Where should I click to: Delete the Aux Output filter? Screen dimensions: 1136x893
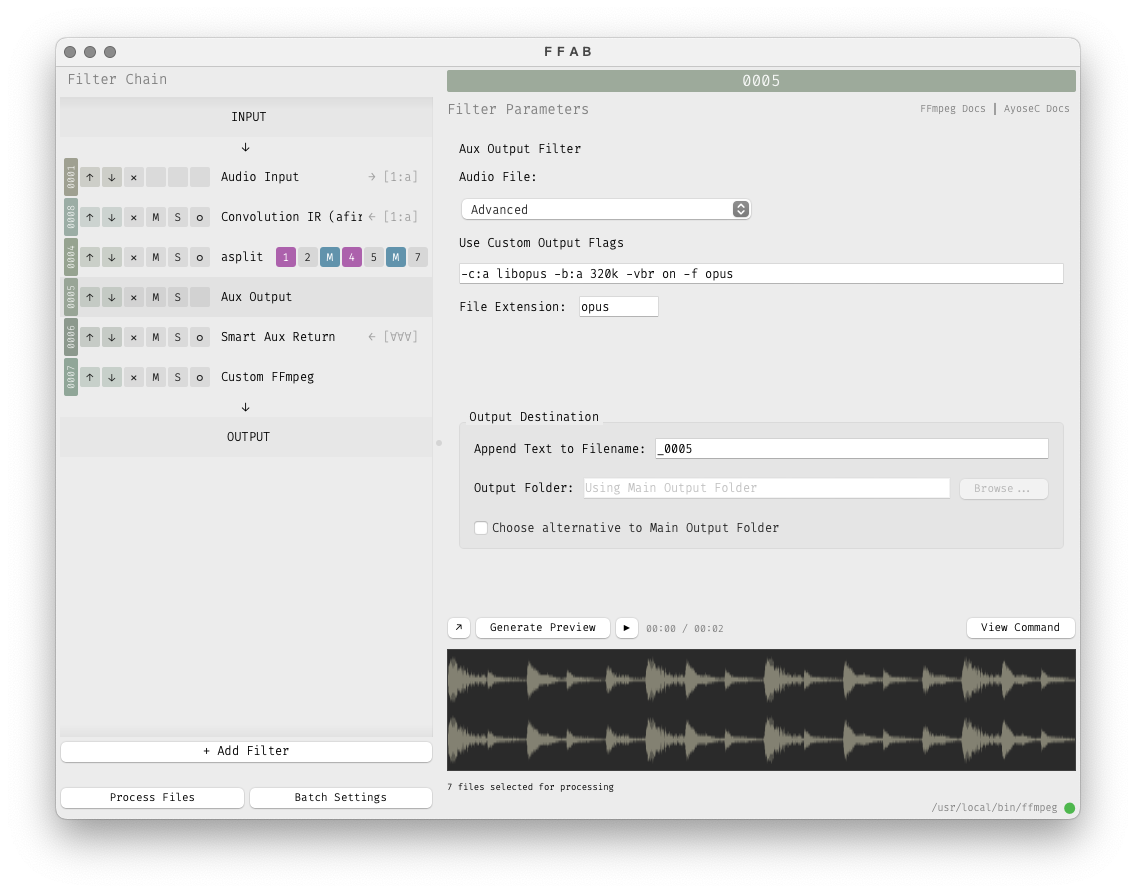click(134, 297)
